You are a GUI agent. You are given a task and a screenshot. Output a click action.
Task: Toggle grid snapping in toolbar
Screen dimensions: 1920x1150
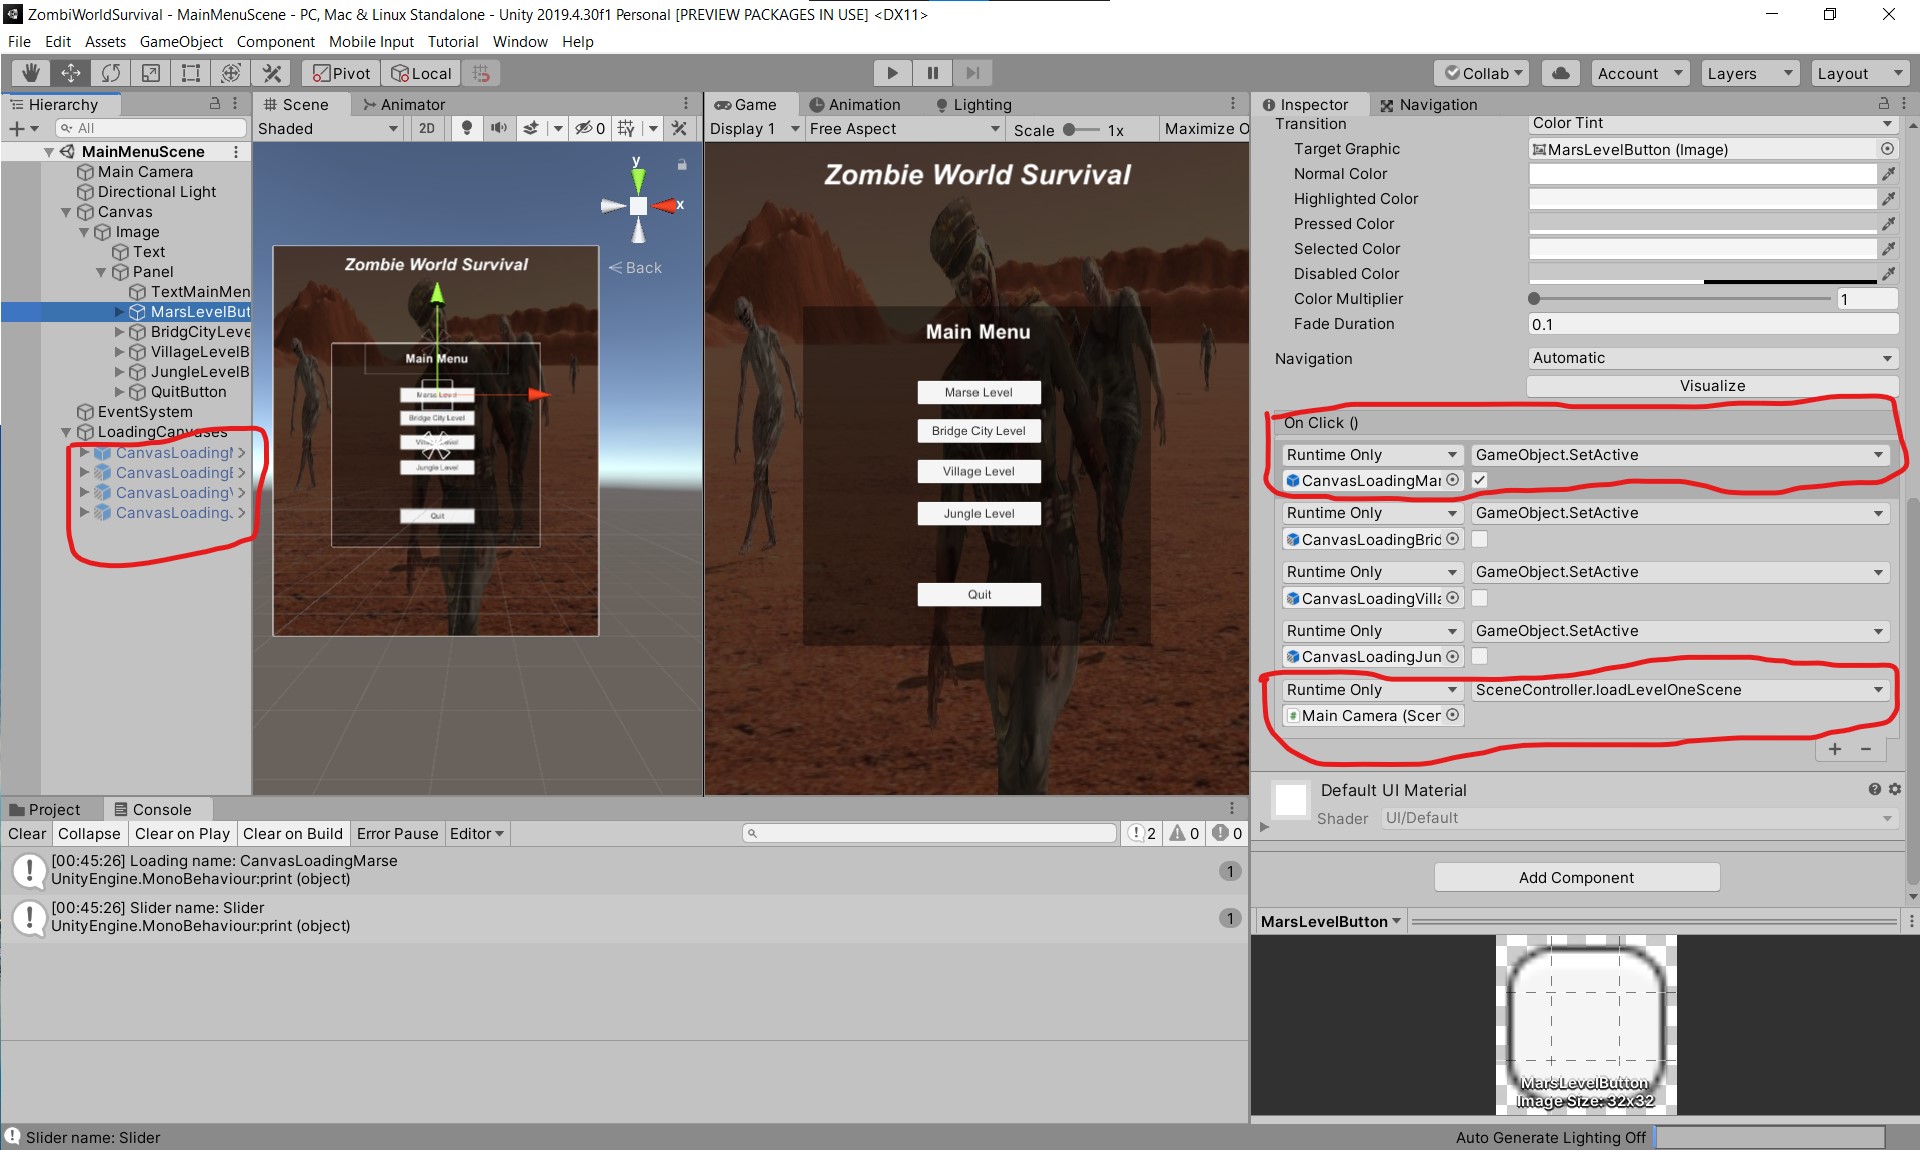(481, 73)
